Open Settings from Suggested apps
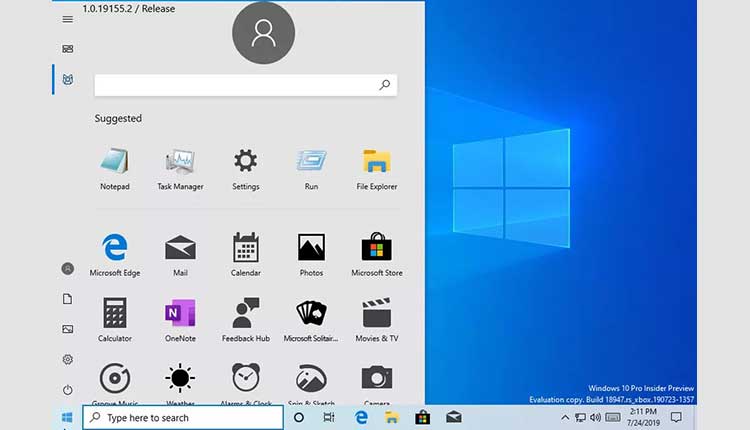 click(x=245, y=169)
